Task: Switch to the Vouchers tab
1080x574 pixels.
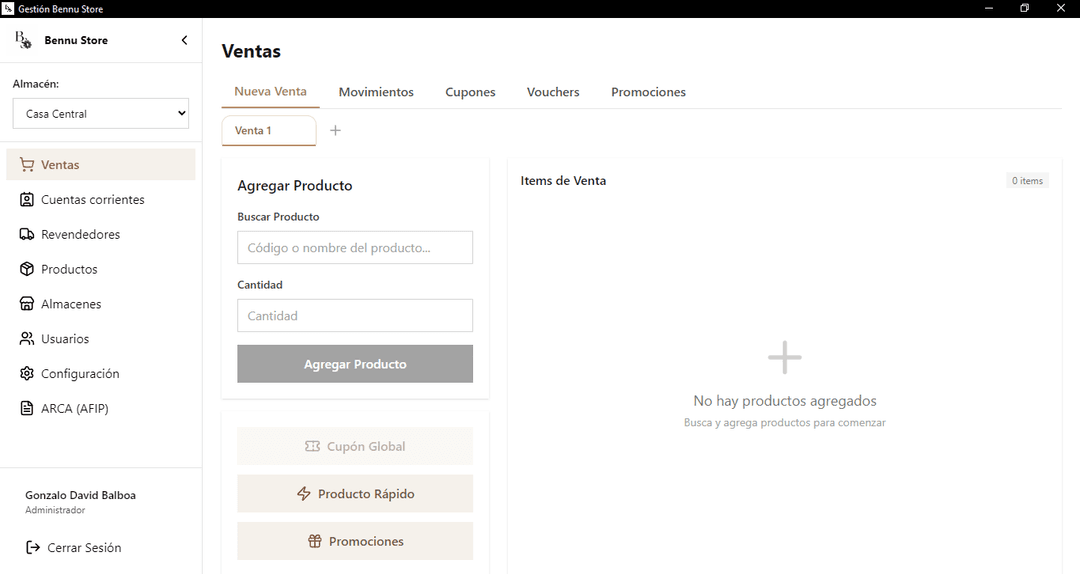Action: pos(553,92)
